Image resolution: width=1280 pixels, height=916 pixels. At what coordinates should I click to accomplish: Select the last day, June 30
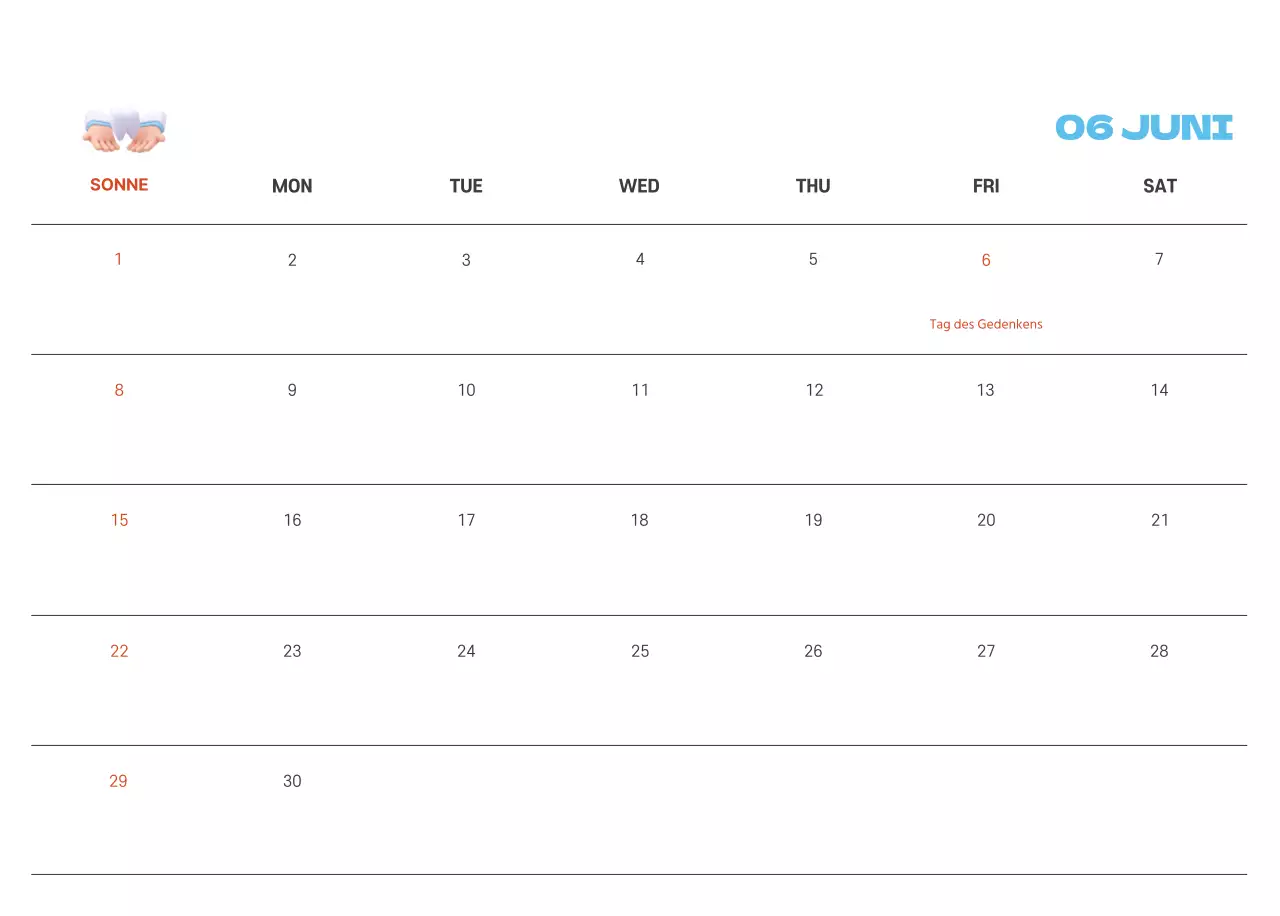292,781
